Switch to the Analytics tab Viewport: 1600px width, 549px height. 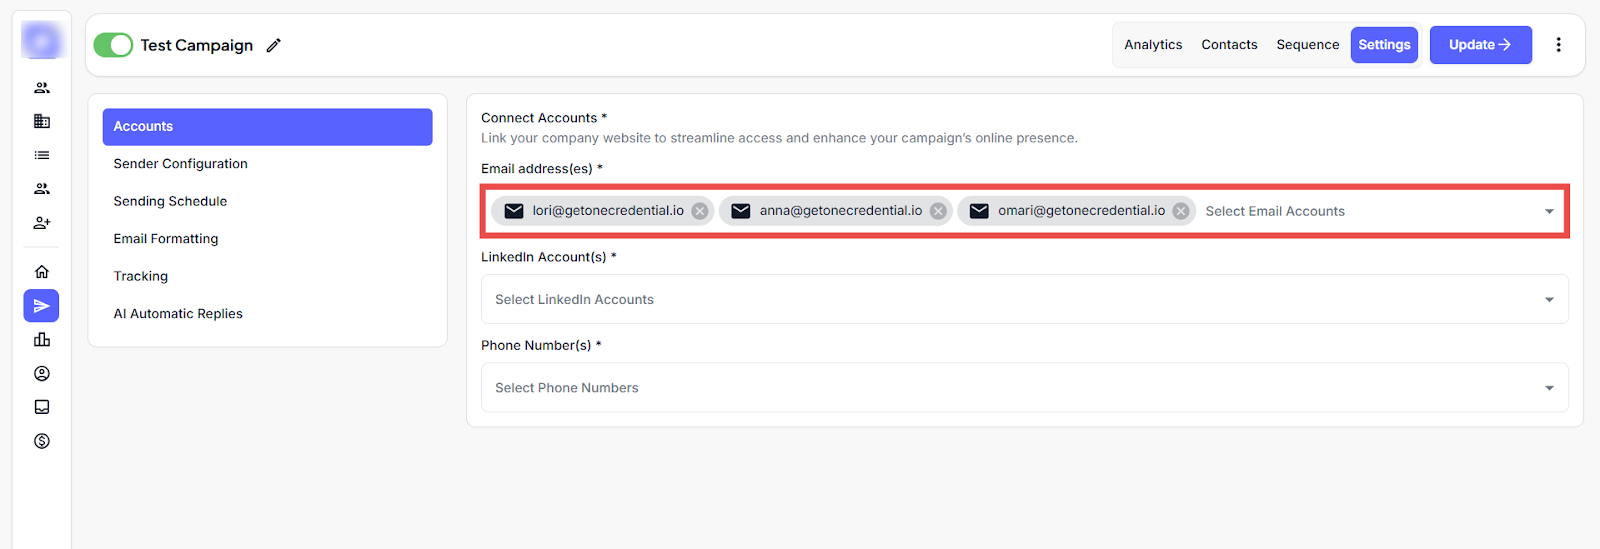1153,45
